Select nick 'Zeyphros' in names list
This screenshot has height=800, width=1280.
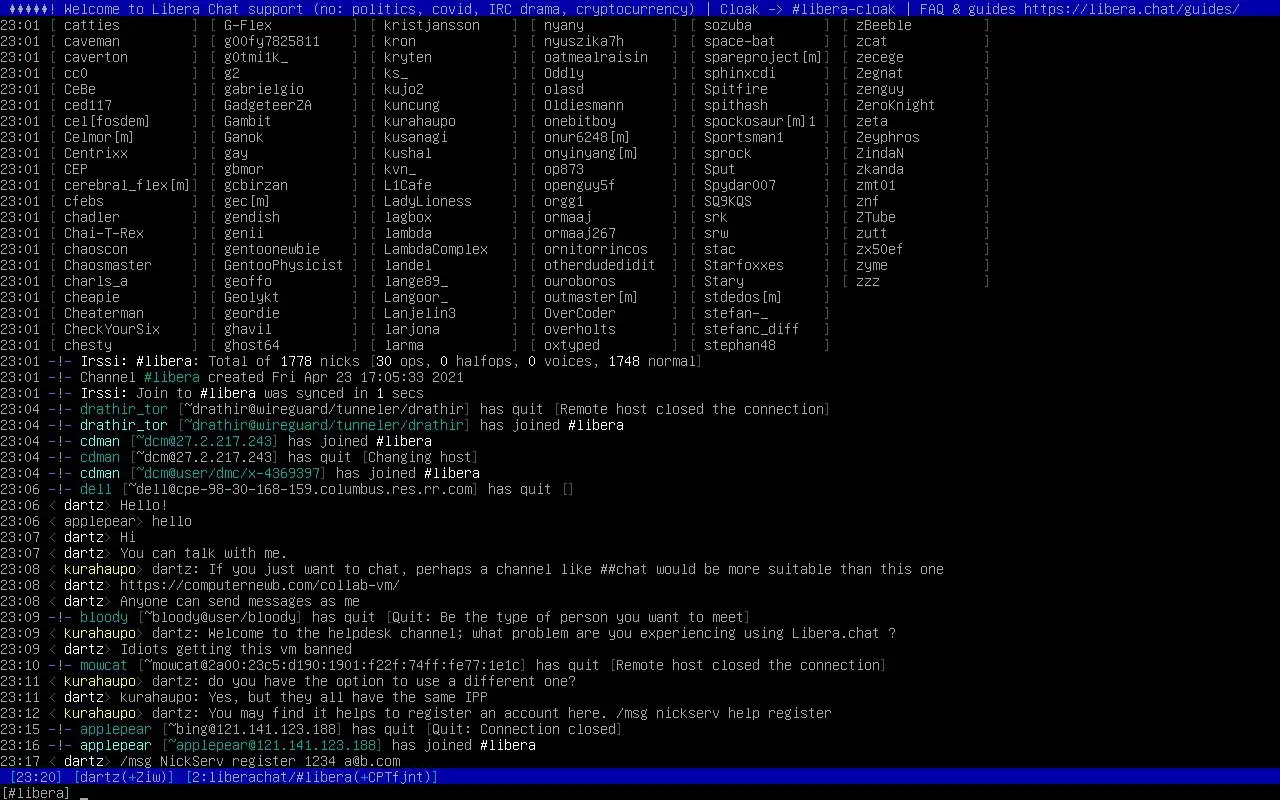coord(888,137)
